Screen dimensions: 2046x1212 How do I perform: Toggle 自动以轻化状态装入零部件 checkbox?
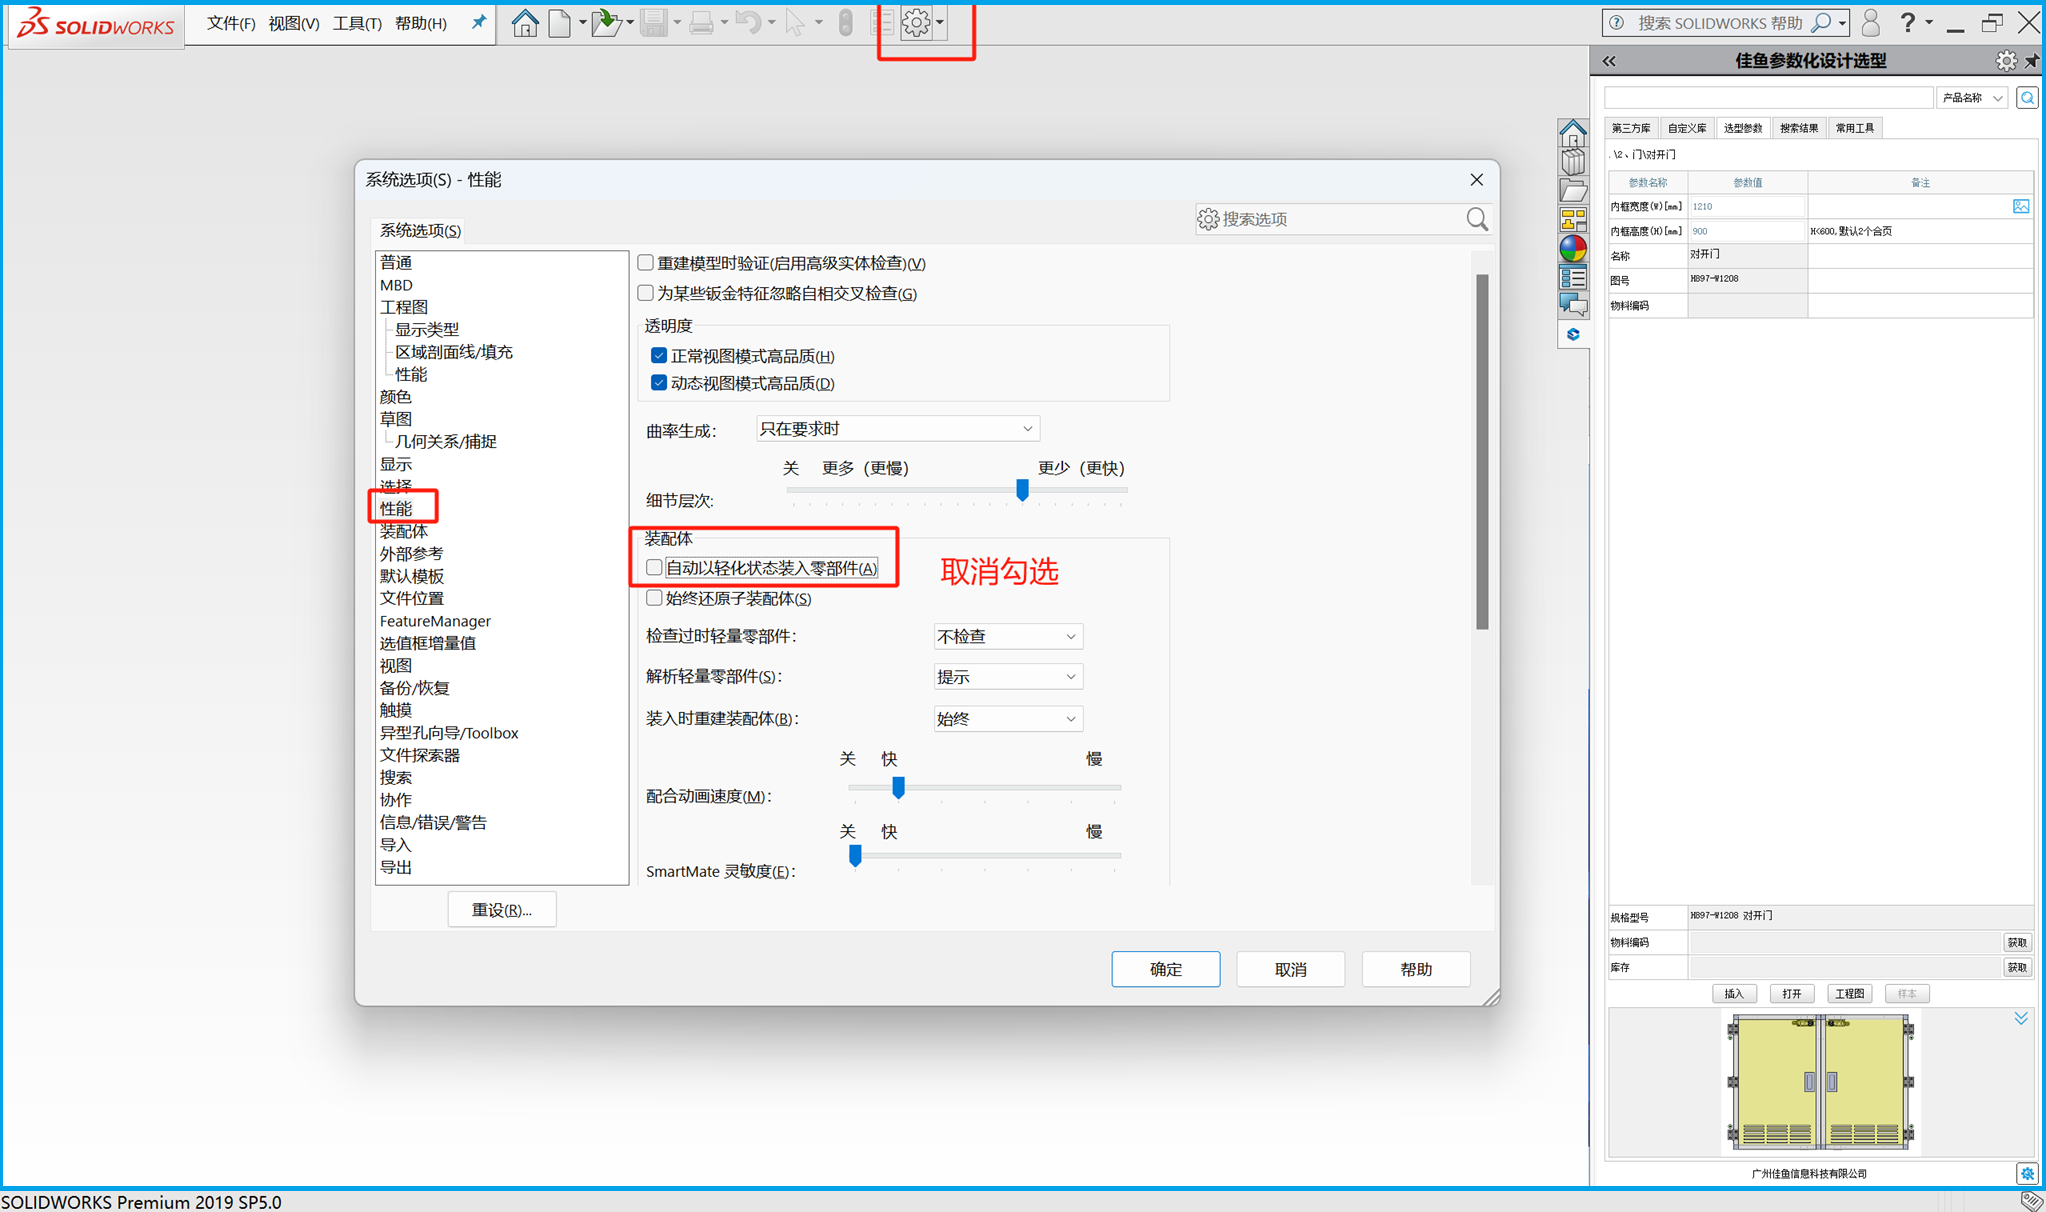pyautogui.click(x=655, y=568)
